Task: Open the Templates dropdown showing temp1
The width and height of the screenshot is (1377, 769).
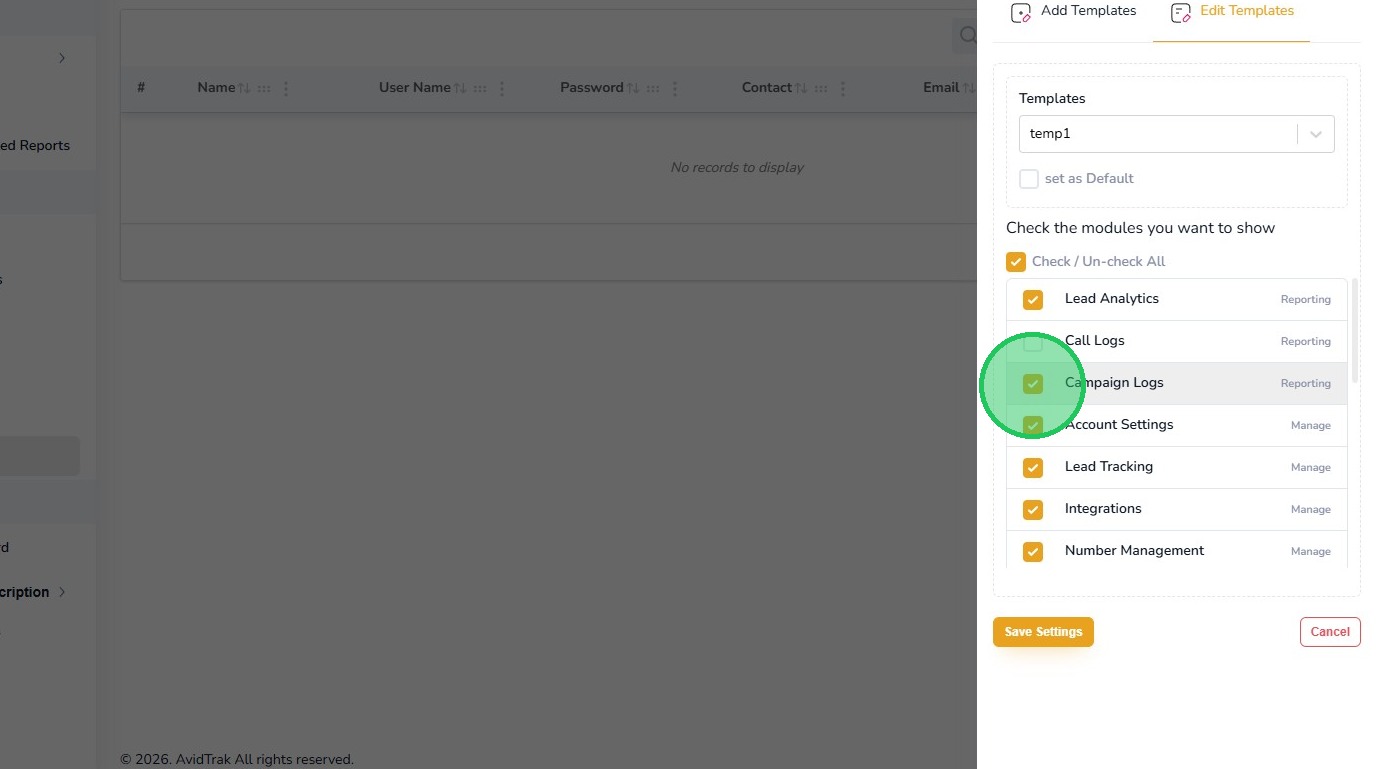Action: point(1176,134)
